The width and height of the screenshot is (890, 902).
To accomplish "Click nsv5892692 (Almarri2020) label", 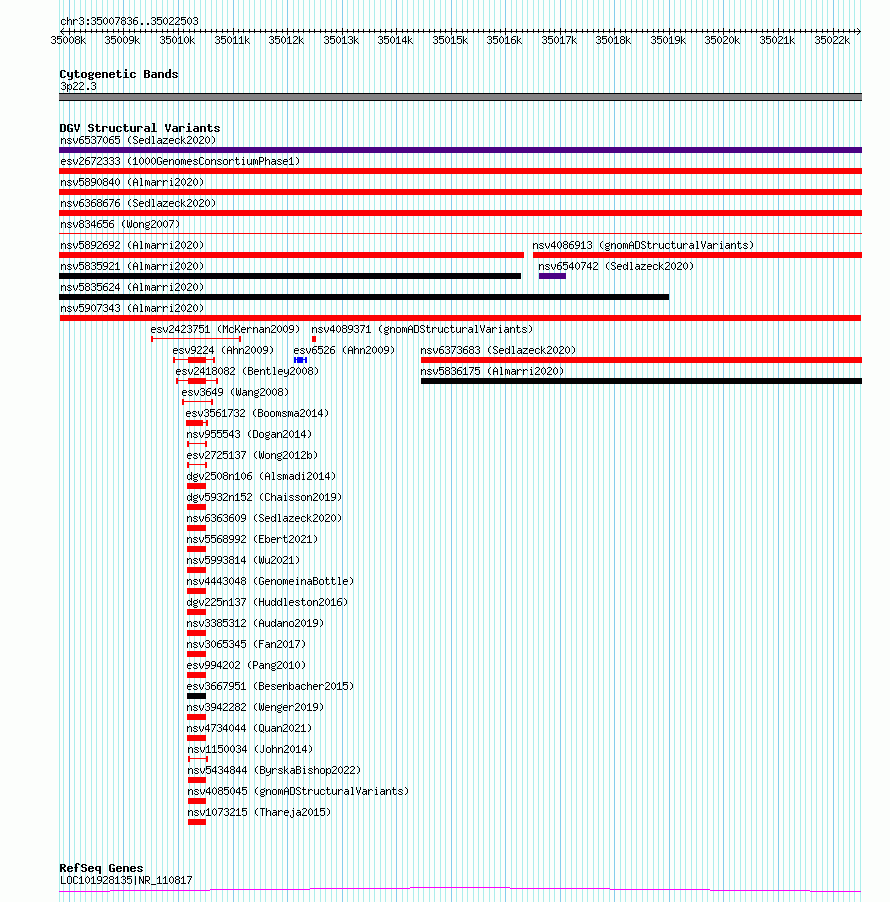I will (132, 246).
